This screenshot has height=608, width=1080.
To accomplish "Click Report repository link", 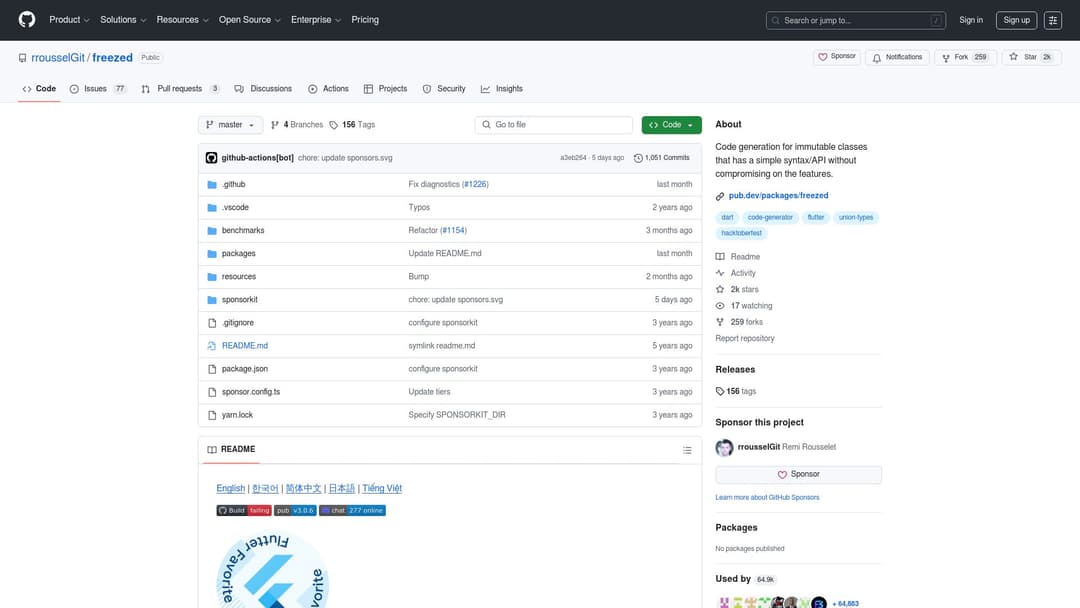I will pyautogui.click(x=745, y=339).
